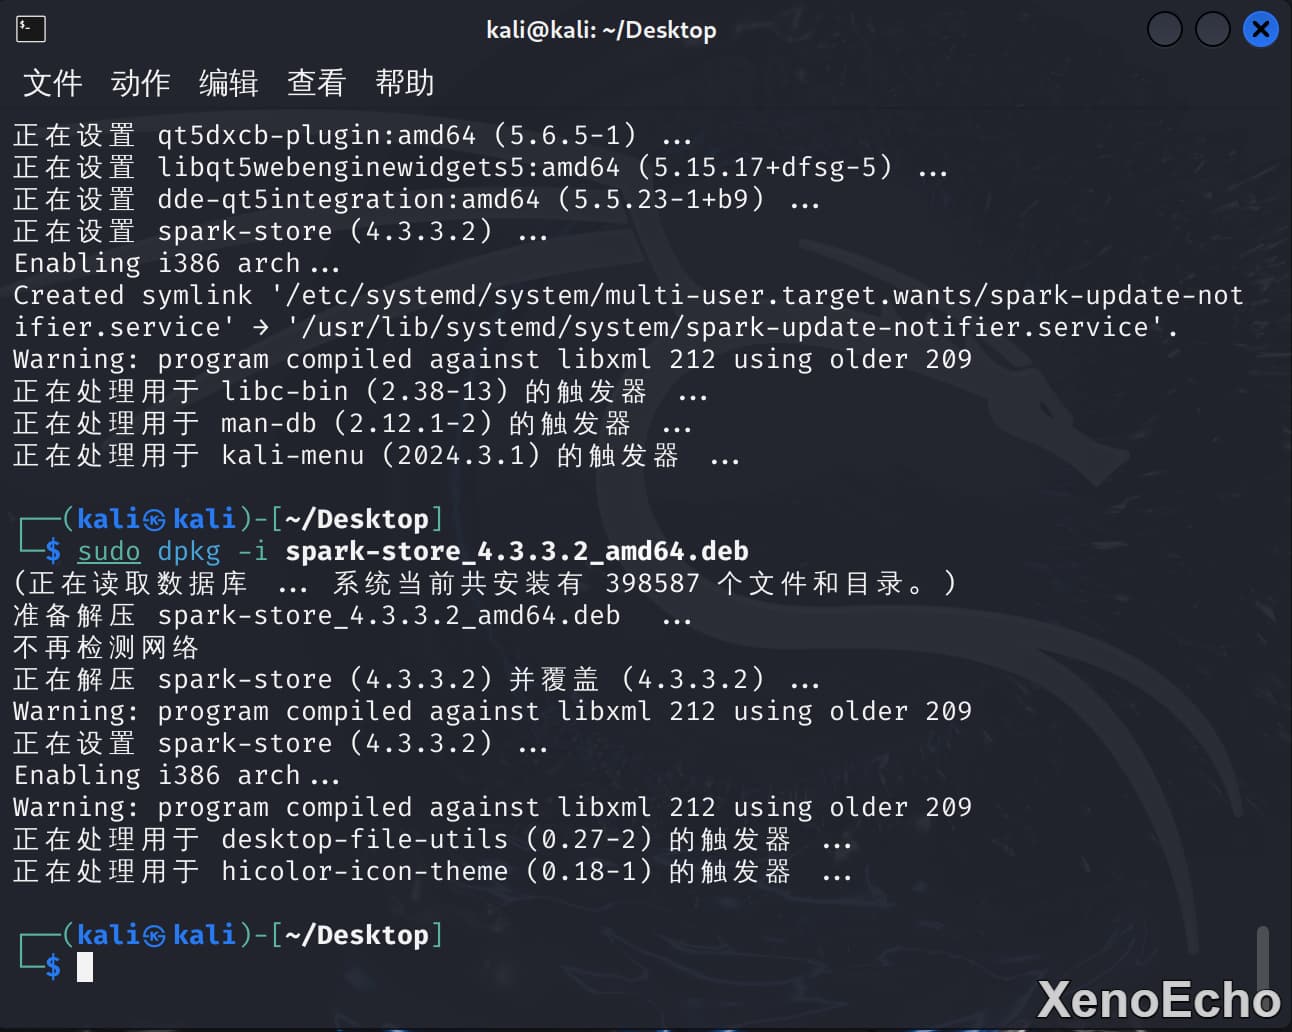The height and width of the screenshot is (1032, 1292).
Task: Open the 文件 menu
Action: (x=53, y=83)
